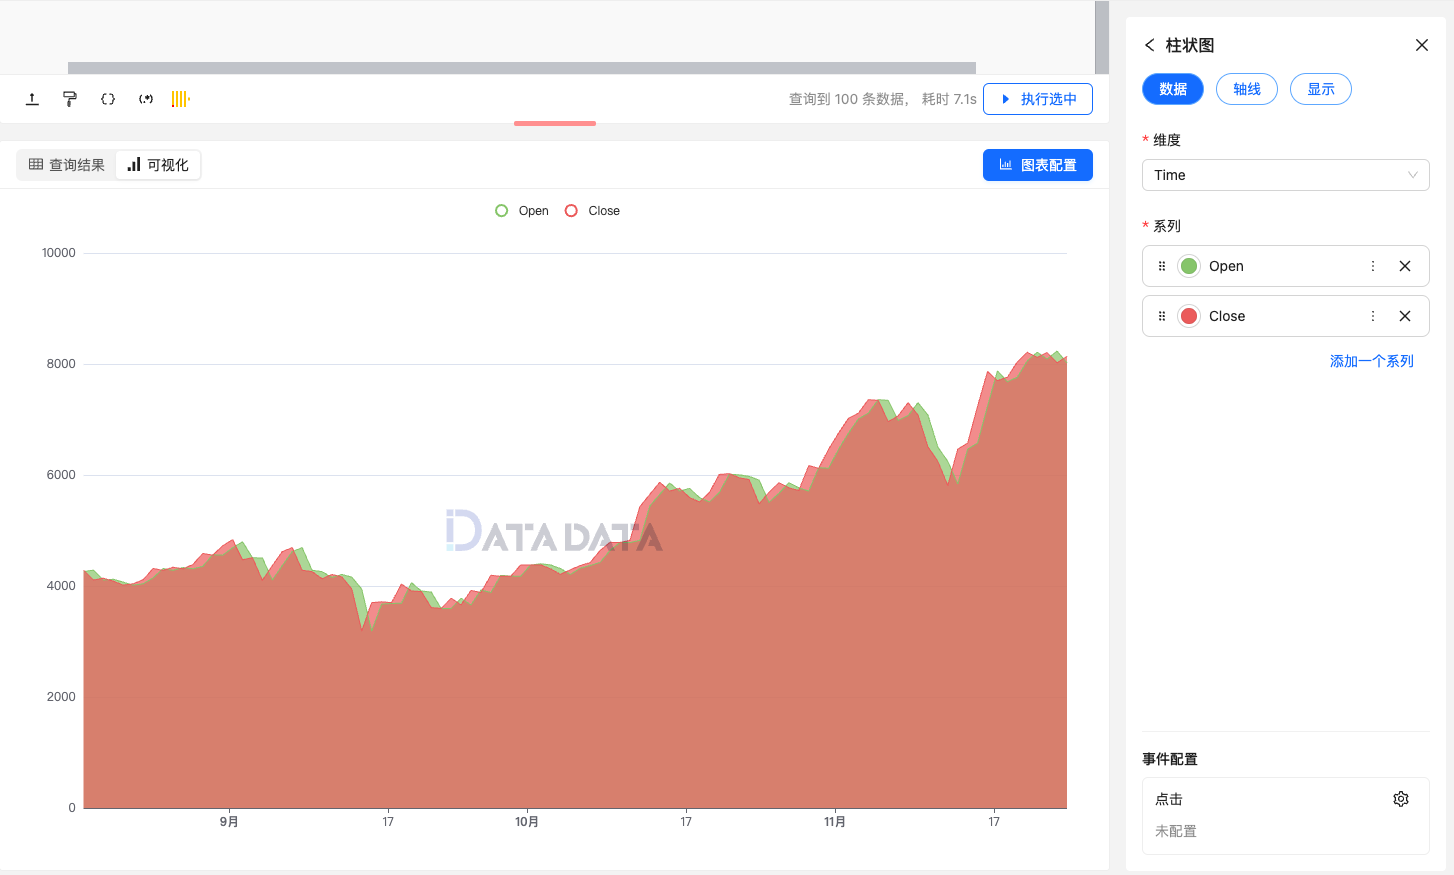Switch to the 查询结果 tab
This screenshot has width=1454, height=875.
point(65,164)
